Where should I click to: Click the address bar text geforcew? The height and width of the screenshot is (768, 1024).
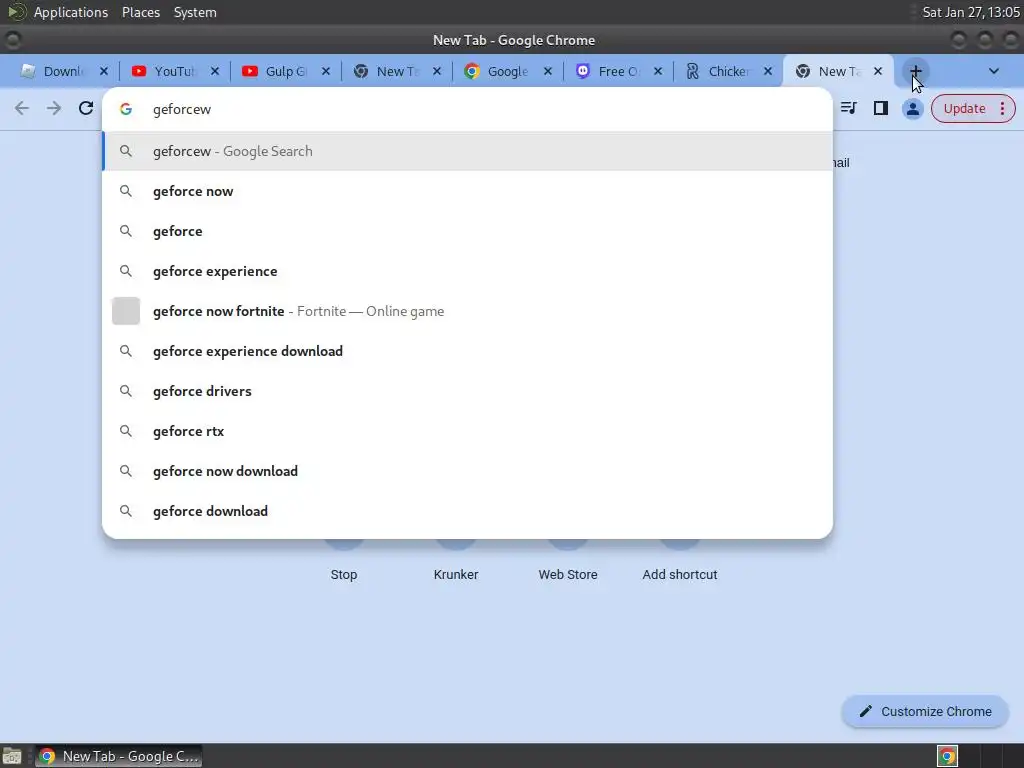point(182,110)
